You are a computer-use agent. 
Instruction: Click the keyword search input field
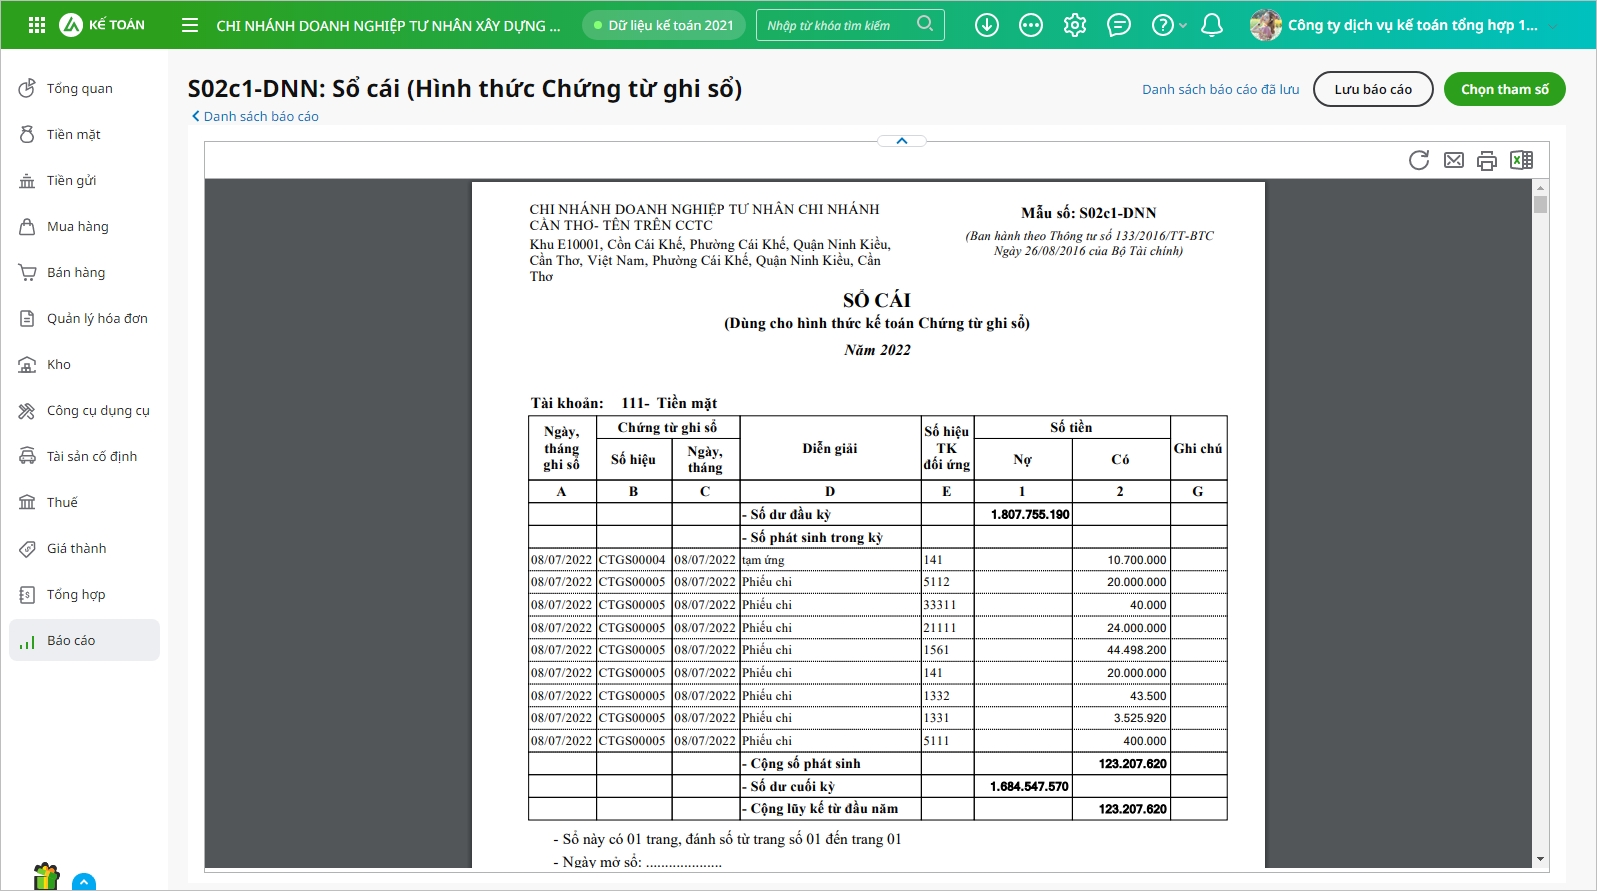[838, 25]
